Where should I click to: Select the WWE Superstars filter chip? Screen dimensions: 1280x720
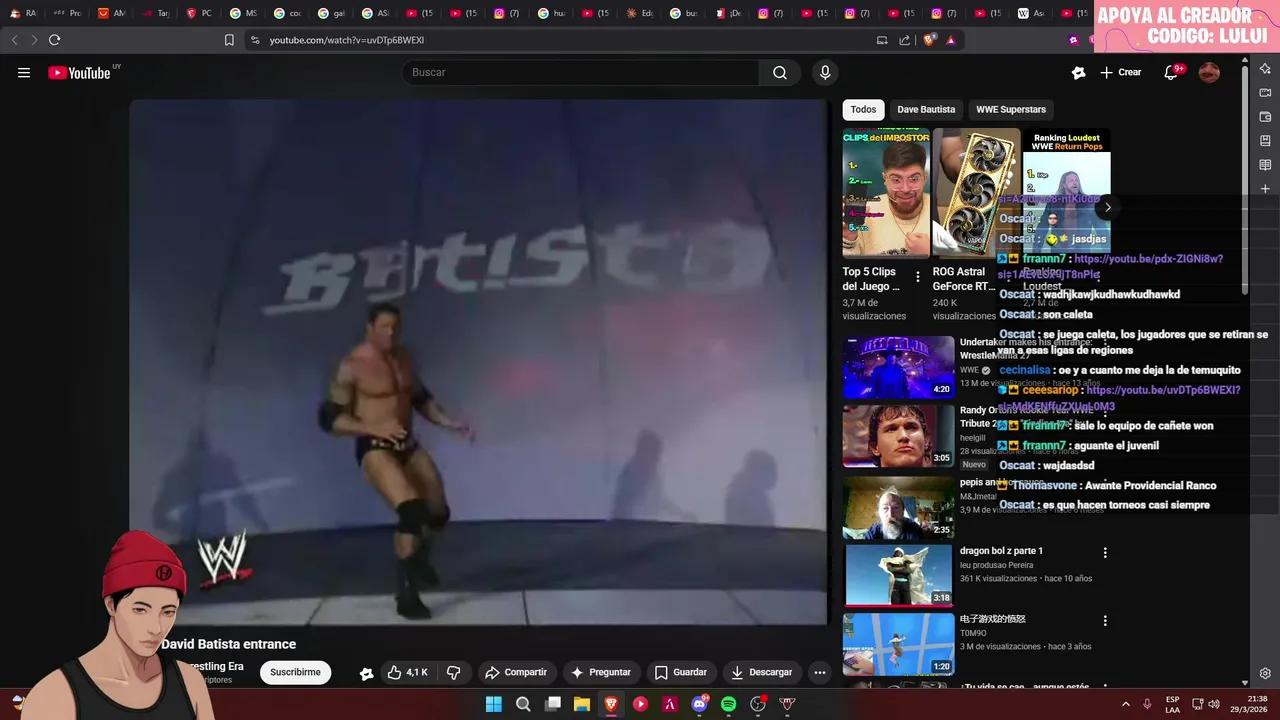click(1011, 110)
